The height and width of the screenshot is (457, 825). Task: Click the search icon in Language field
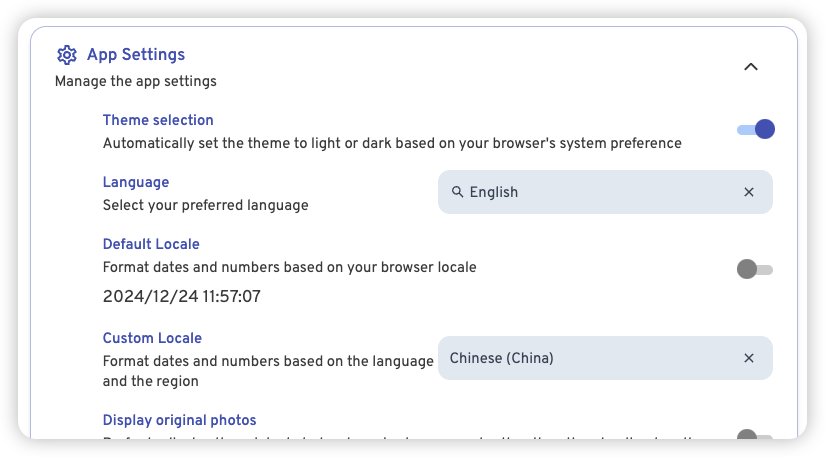pos(457,192)
